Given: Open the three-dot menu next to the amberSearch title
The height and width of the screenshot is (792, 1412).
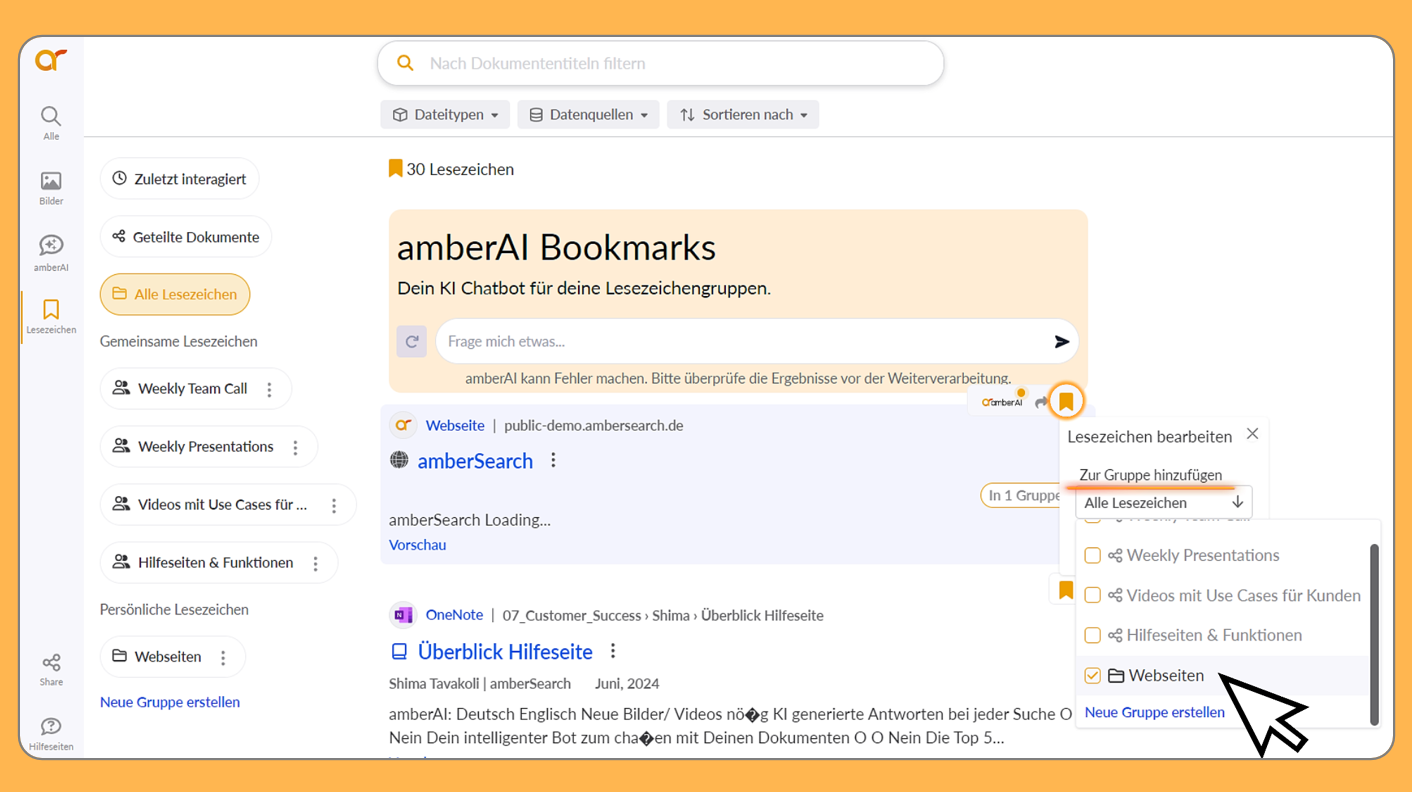Looking at the screenshot, I should pyautogui.click(x=553, y=460).
